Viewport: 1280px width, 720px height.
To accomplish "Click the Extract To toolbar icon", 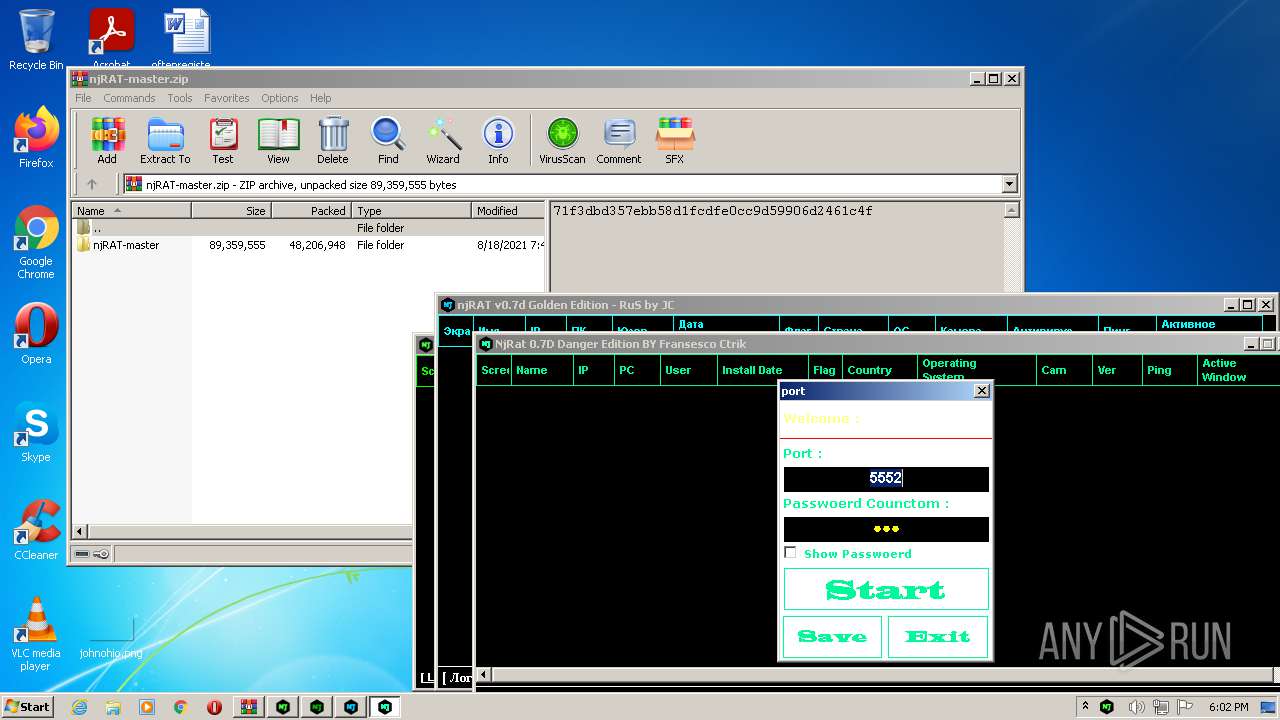I will (x=165, y=140).
